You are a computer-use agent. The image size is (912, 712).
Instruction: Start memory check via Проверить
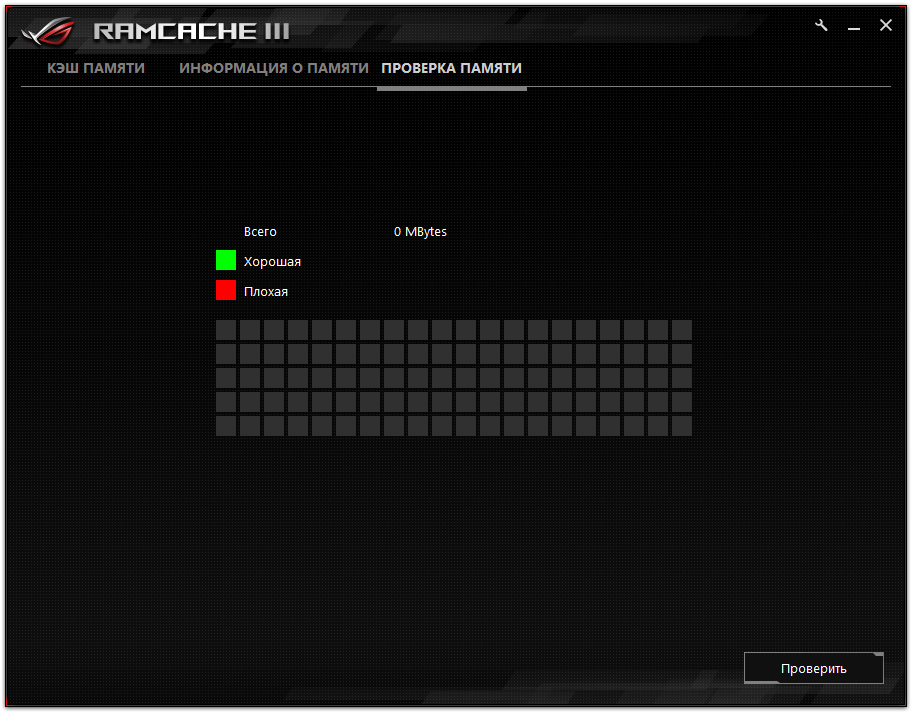point(813,668)
